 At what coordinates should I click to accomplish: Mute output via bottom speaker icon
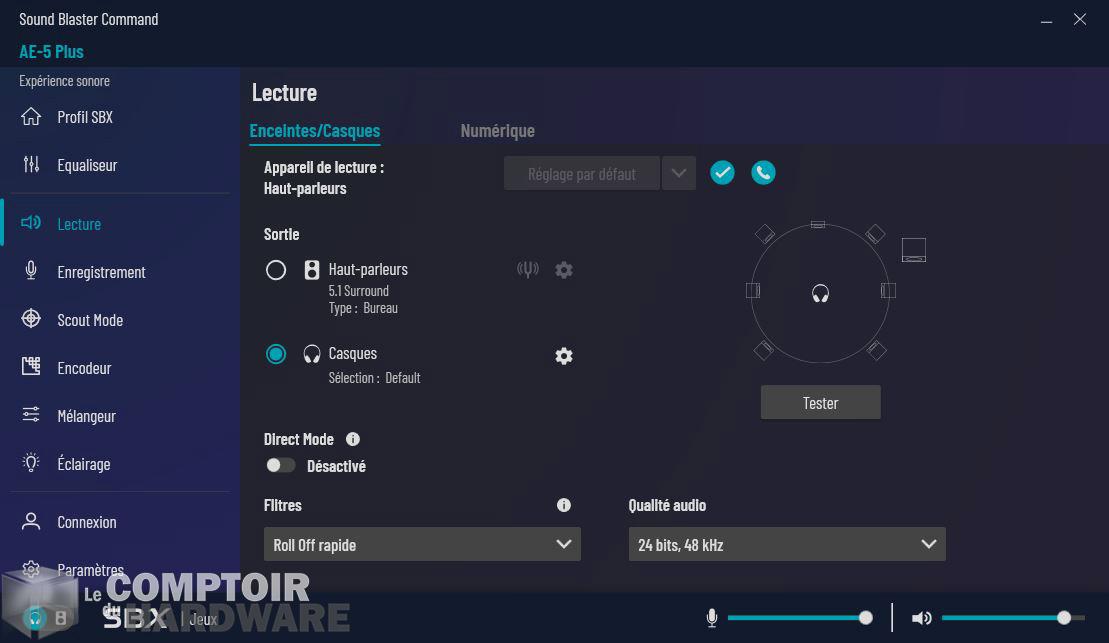pos(921,618)
